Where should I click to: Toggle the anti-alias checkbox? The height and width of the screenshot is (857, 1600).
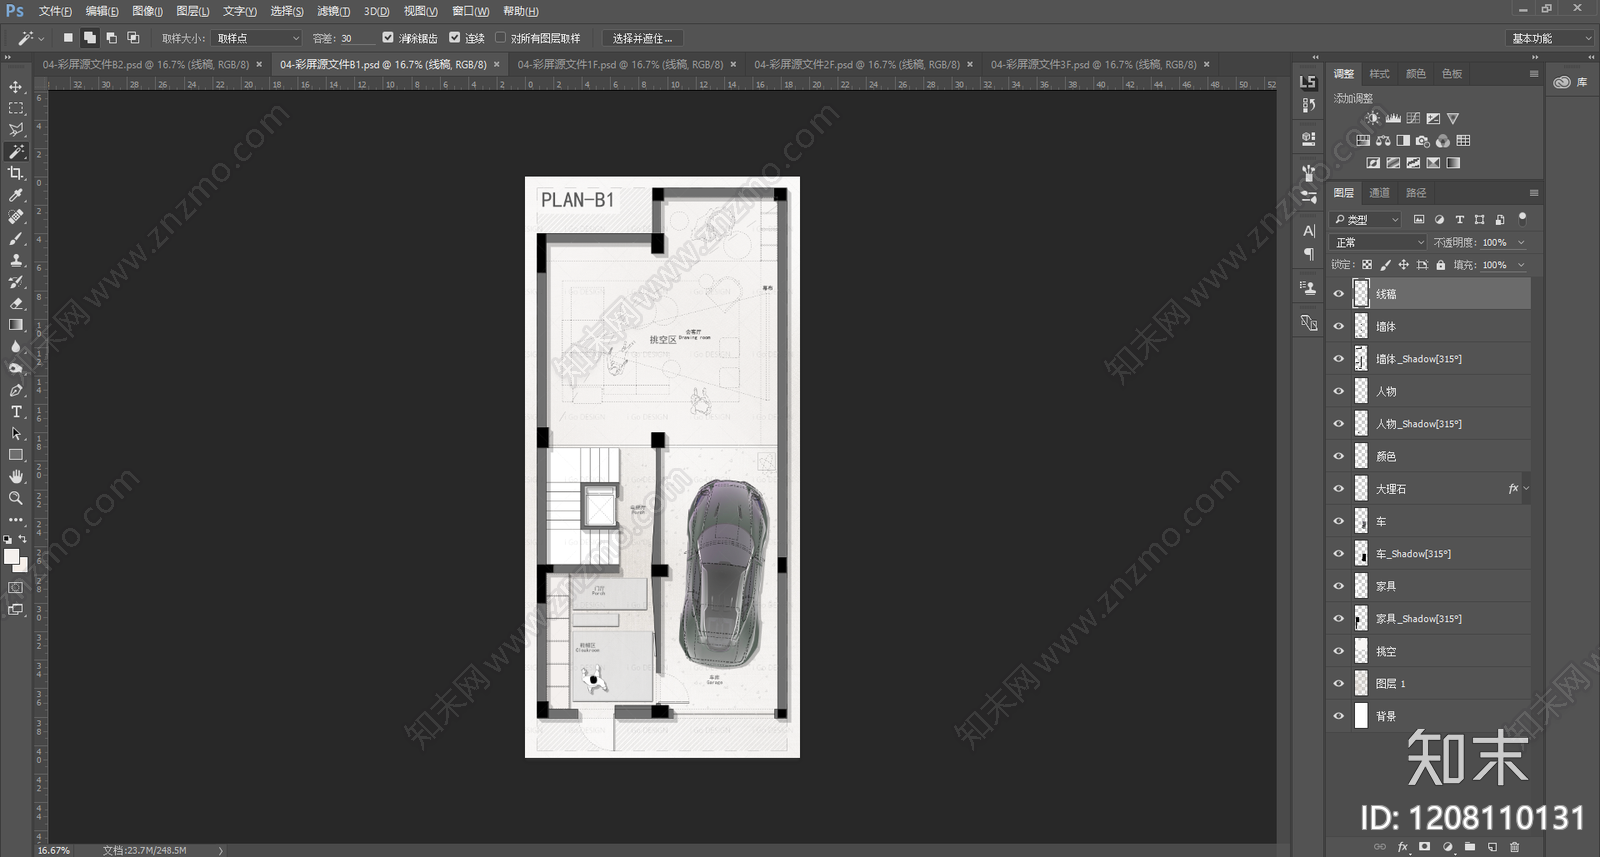click(388, 38)
